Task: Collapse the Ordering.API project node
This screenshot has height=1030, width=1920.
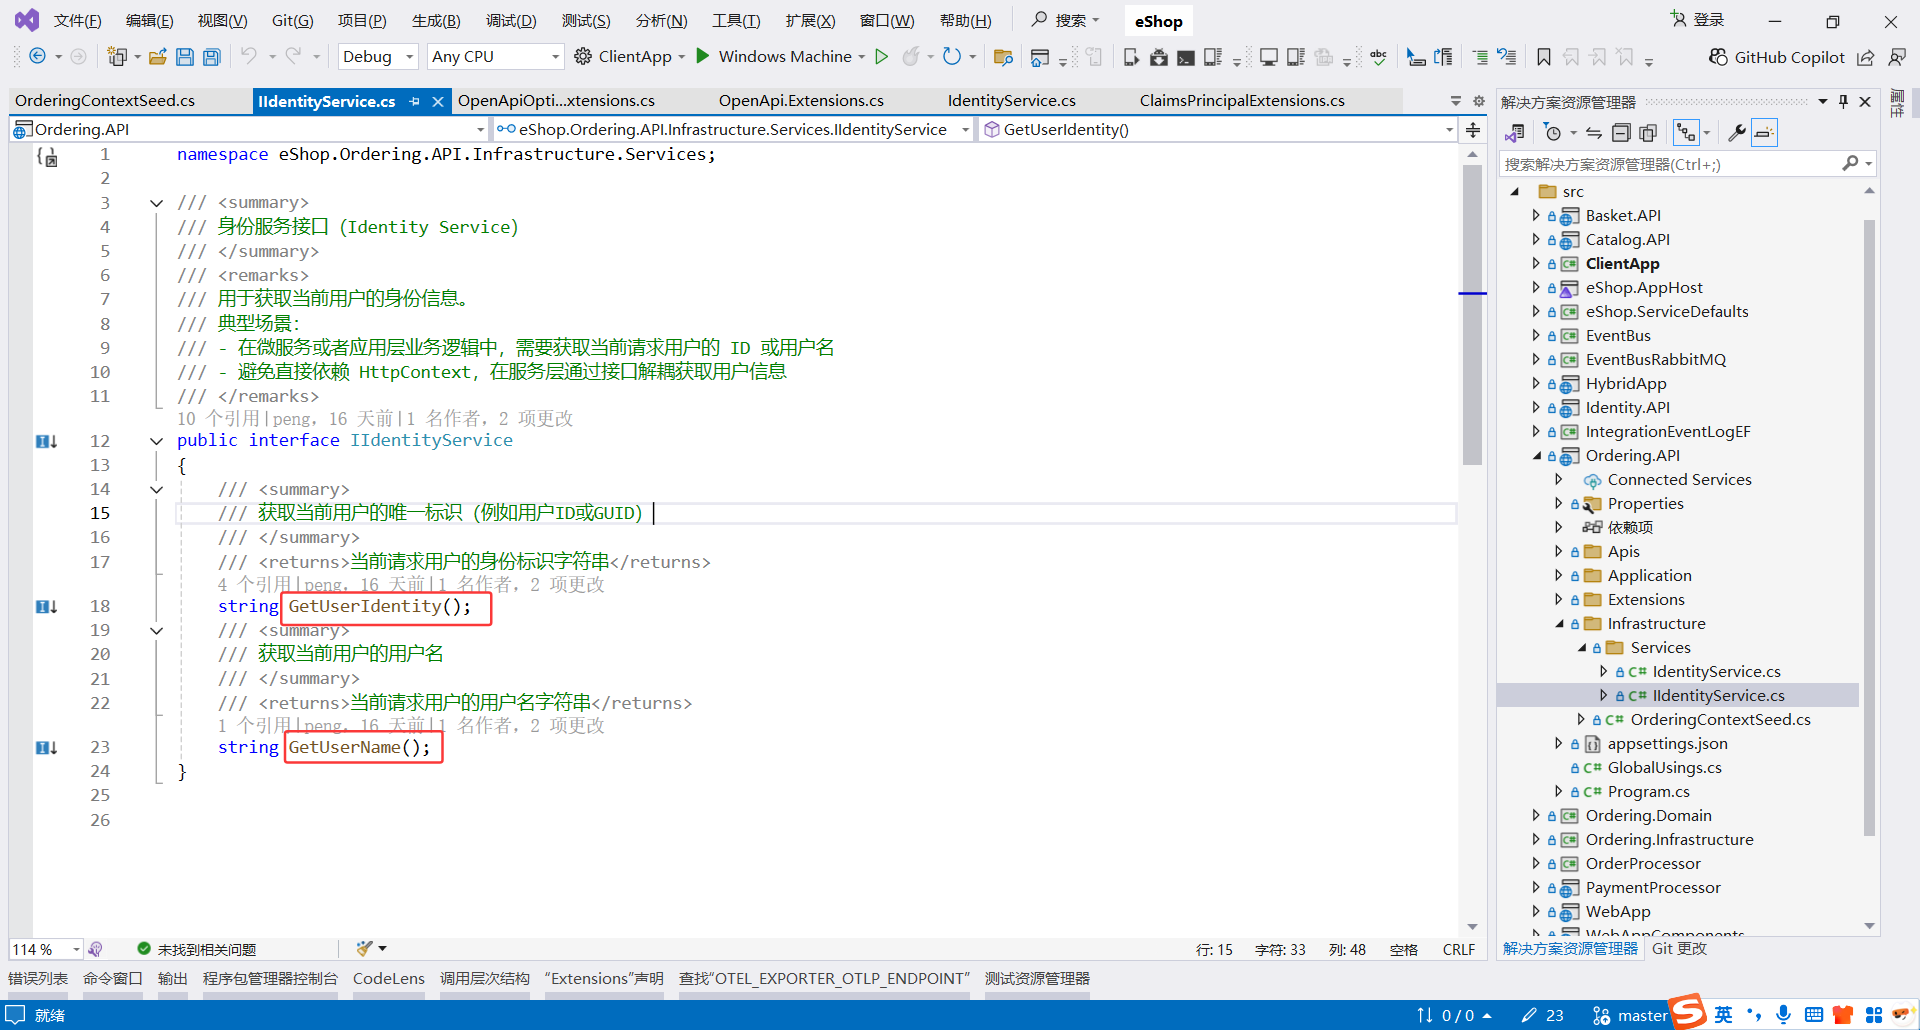Action: coord(1537,456)
